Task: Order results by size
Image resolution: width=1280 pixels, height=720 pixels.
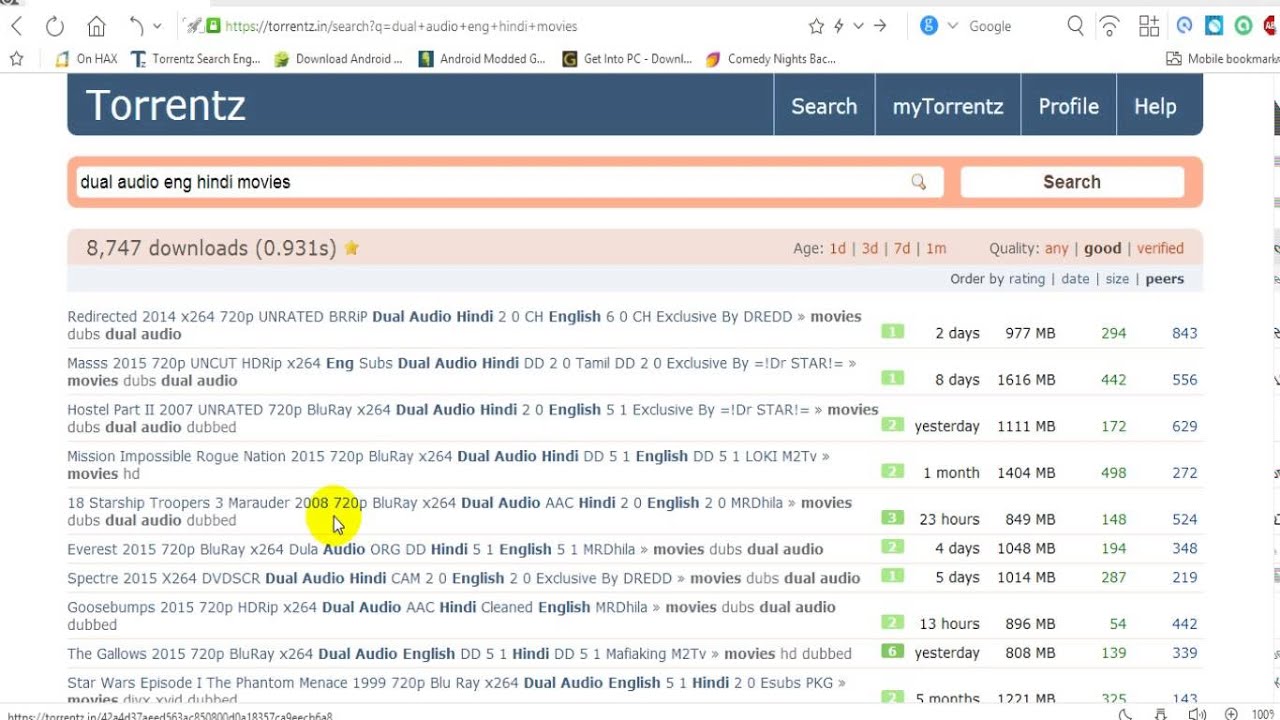Action: point(1117,279)
